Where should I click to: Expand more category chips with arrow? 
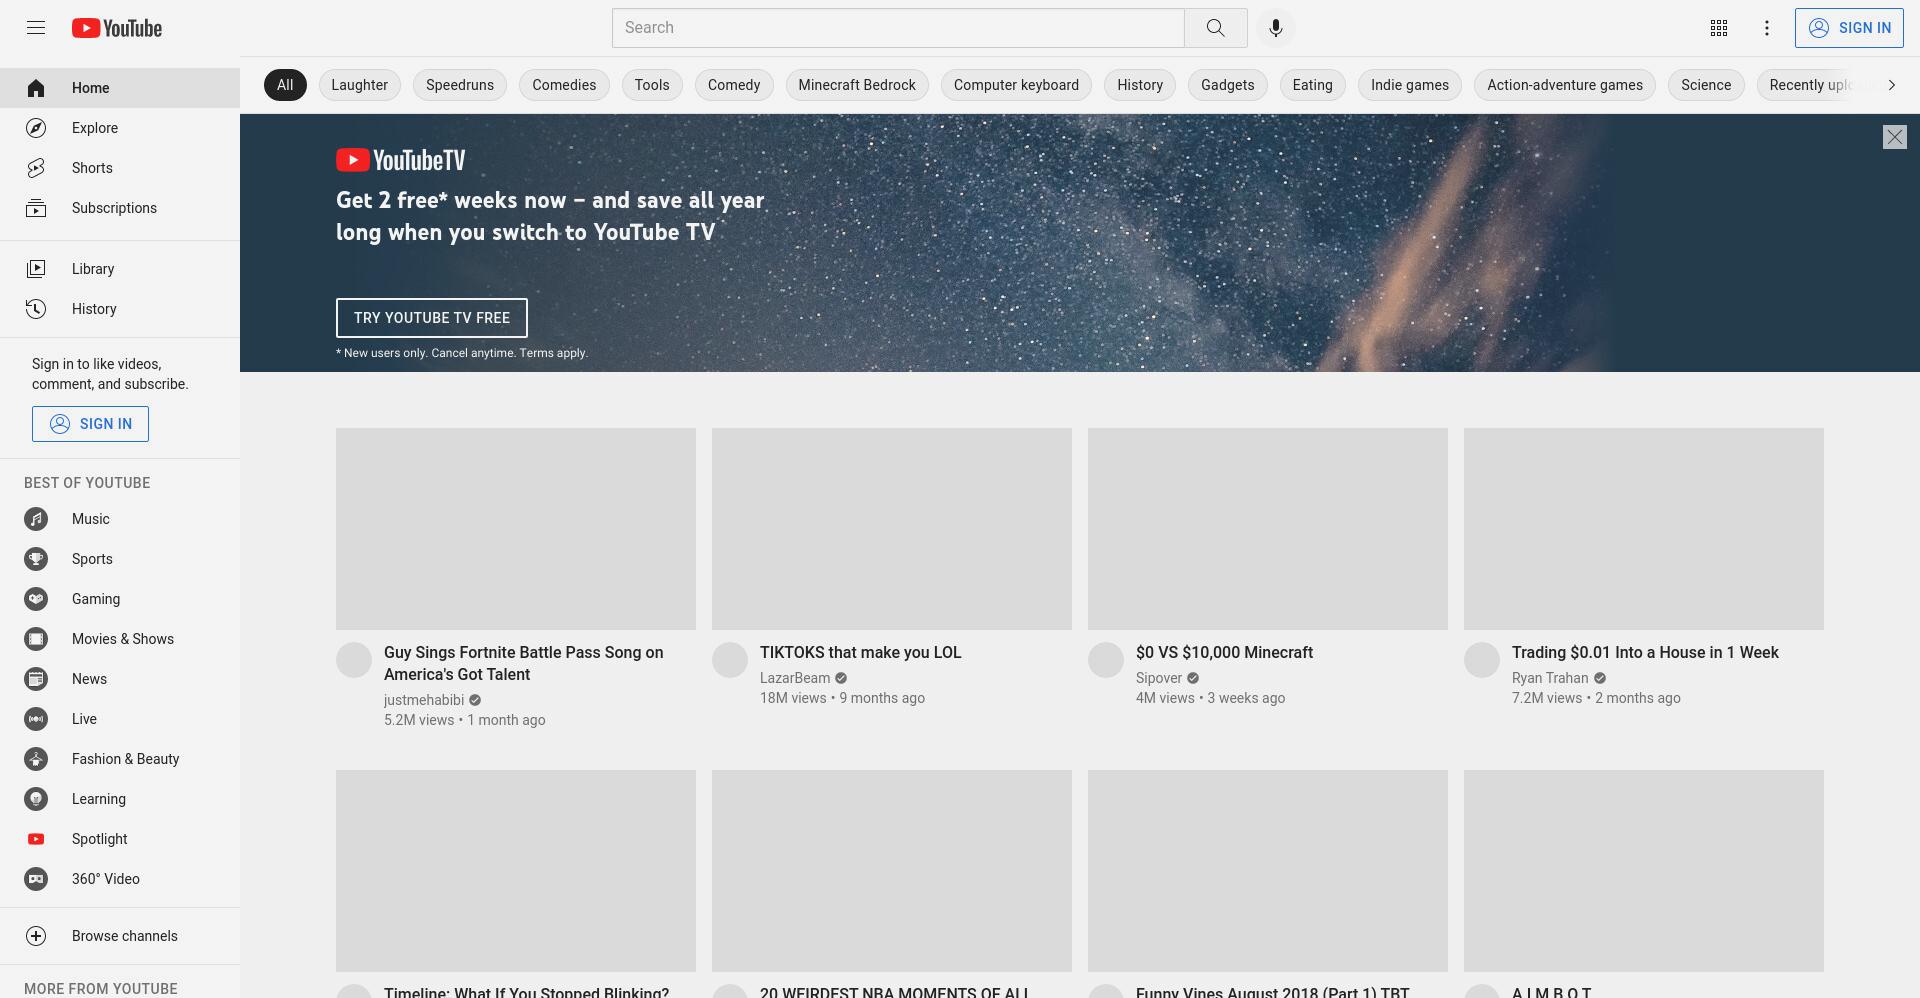point(1891,85)
